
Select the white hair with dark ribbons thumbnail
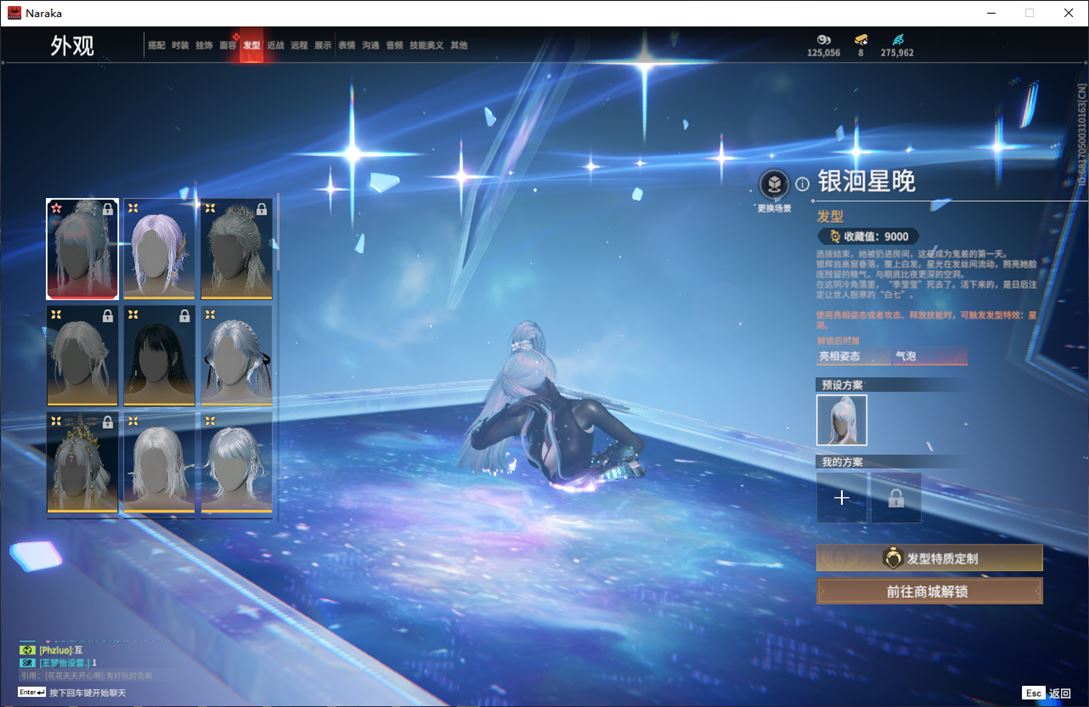(236, 356)
